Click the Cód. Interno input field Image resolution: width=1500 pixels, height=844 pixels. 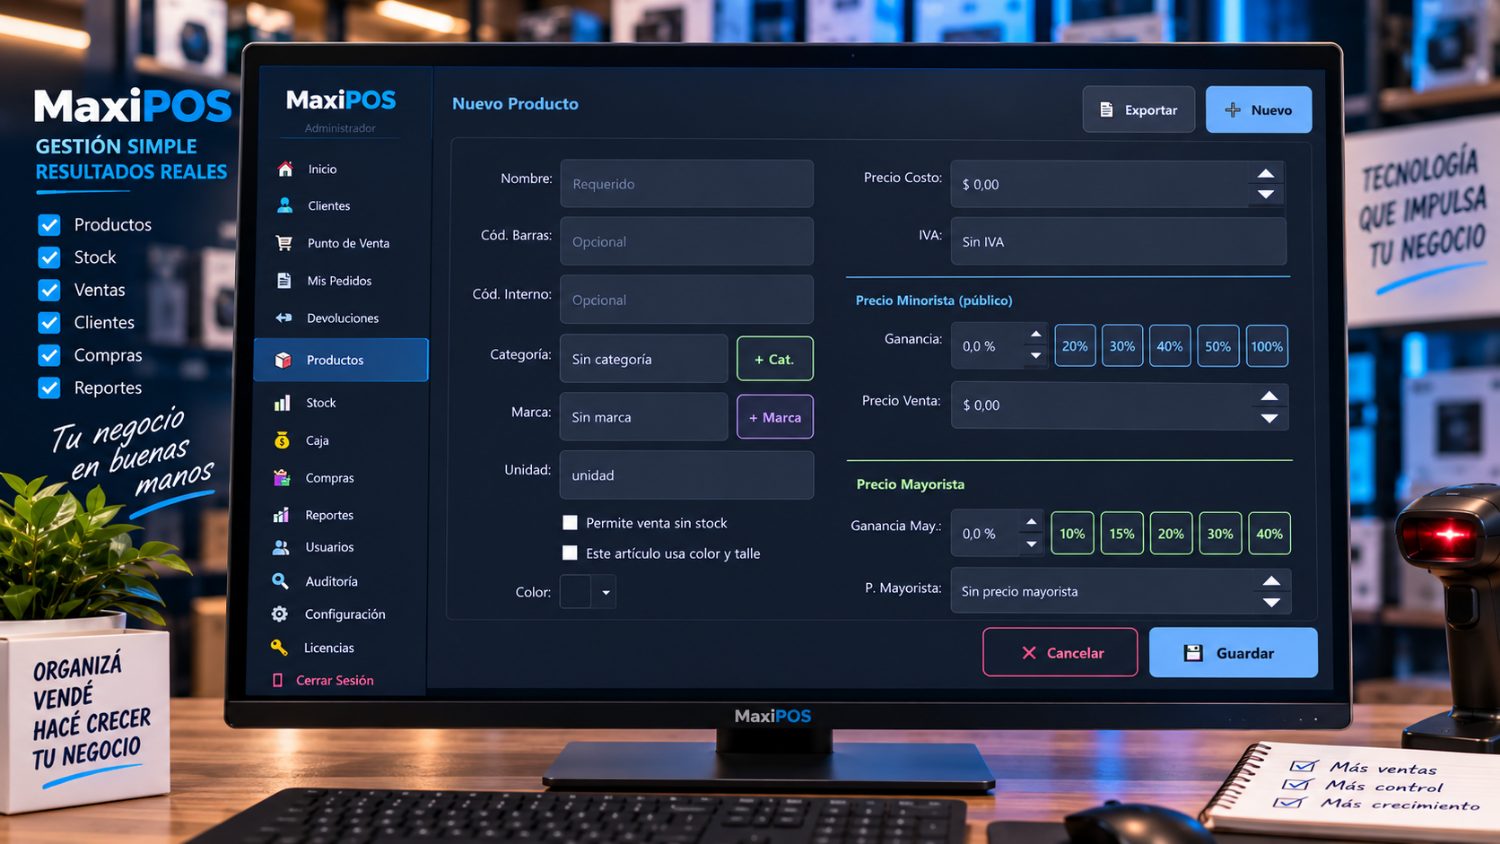pyautogui.click(x=686, y=300)
